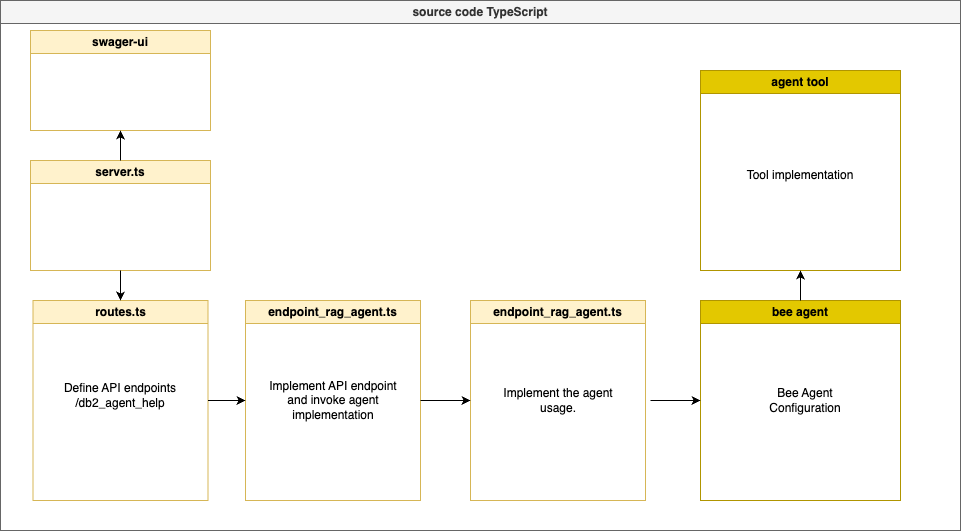The image size is (961, 531).
Task: Select the 'source code TypeScript' container title
Action: click(x=480, y=12)
